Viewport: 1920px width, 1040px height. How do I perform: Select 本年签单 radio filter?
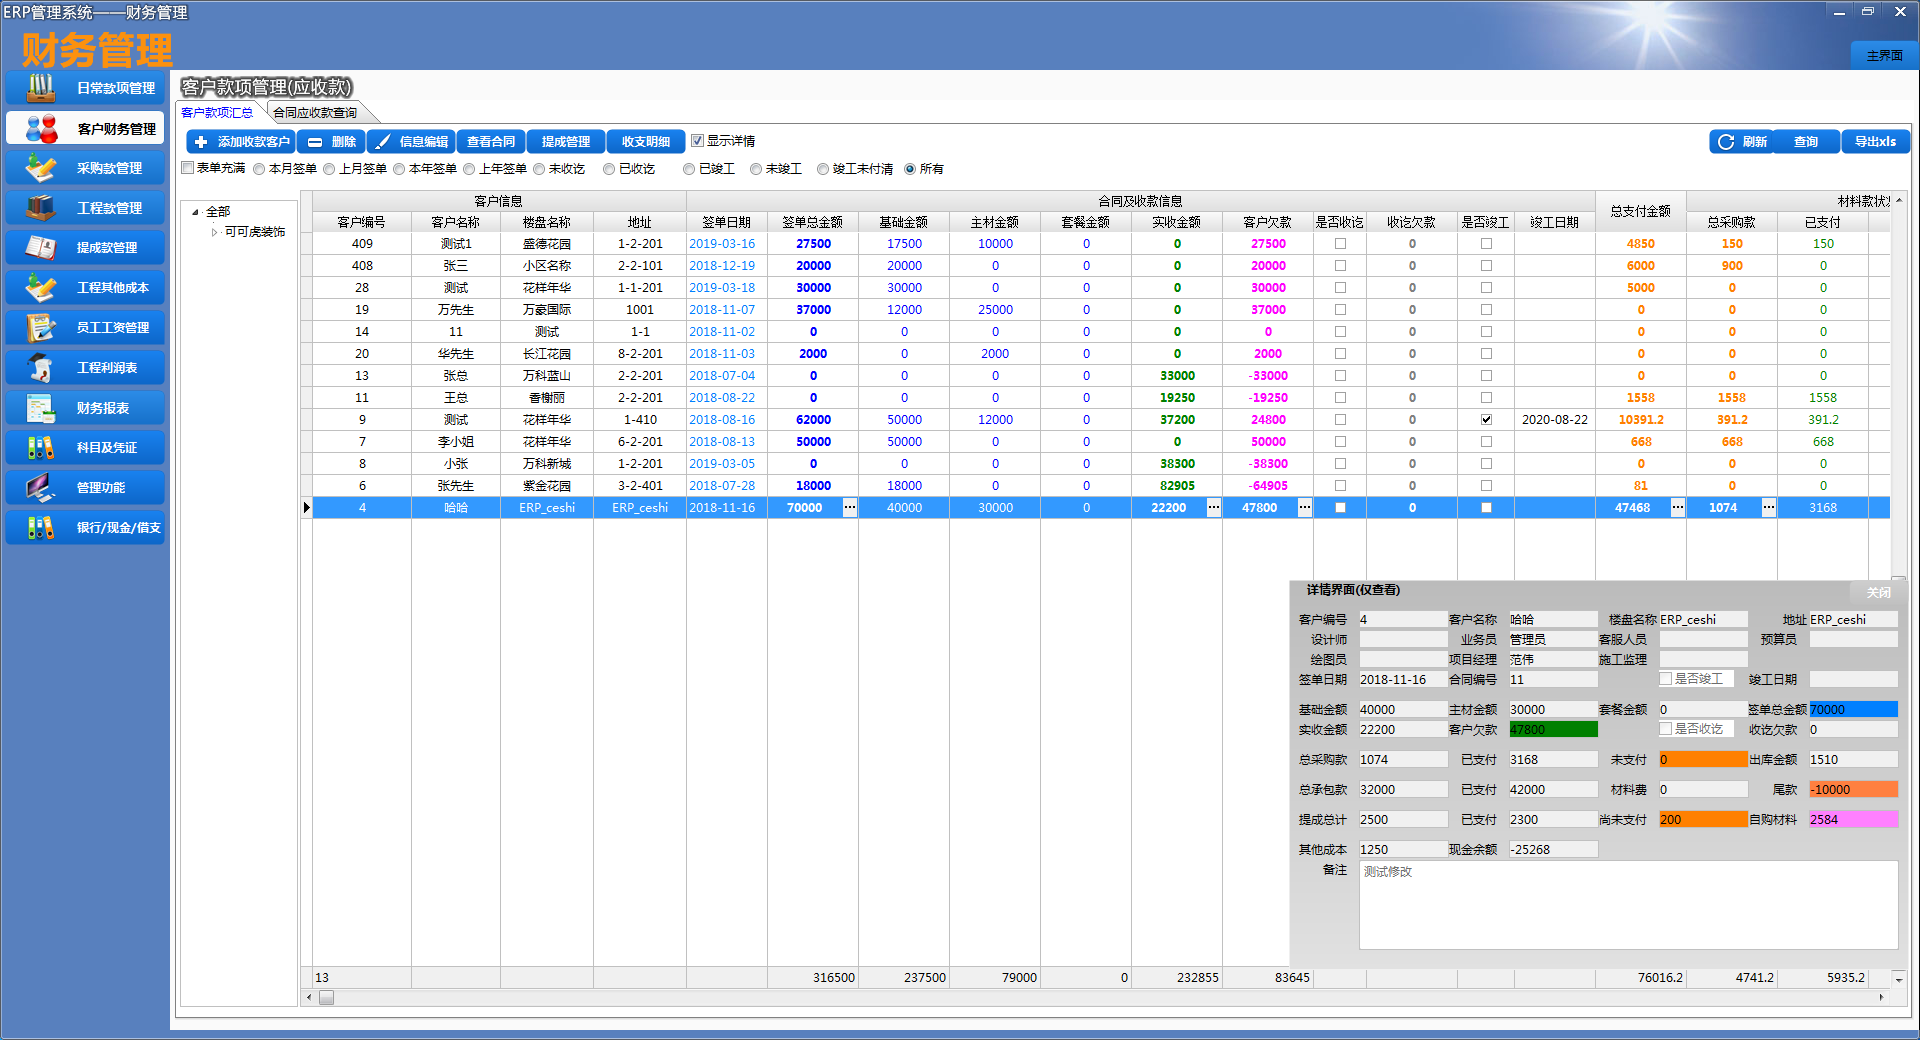pos(399,169)
